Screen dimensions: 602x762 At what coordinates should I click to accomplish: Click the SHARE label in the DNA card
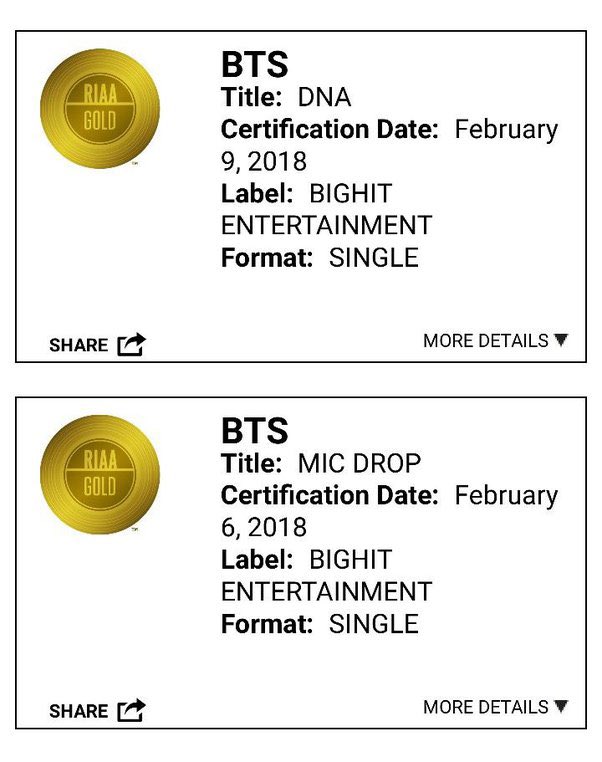tap(79, 345)
